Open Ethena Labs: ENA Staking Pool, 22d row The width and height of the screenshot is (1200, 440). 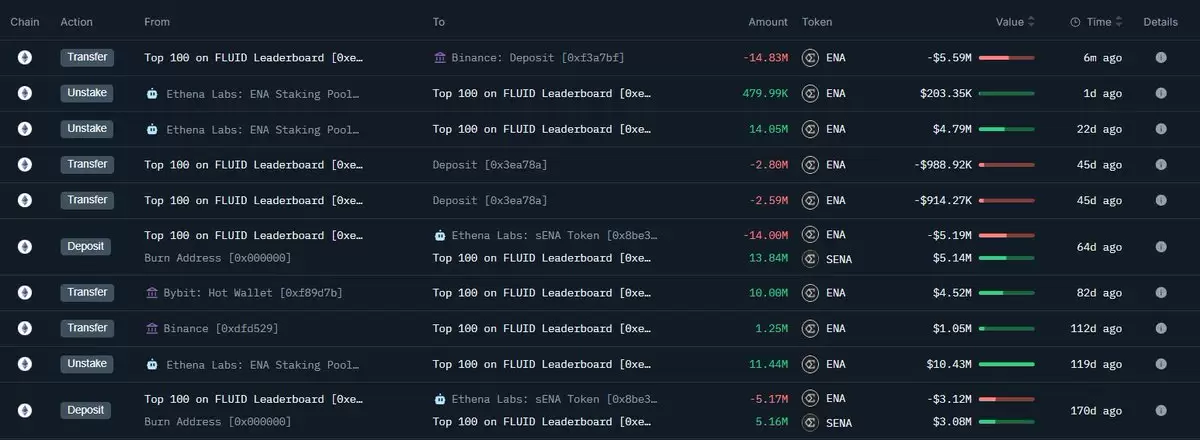pos(263,129)
